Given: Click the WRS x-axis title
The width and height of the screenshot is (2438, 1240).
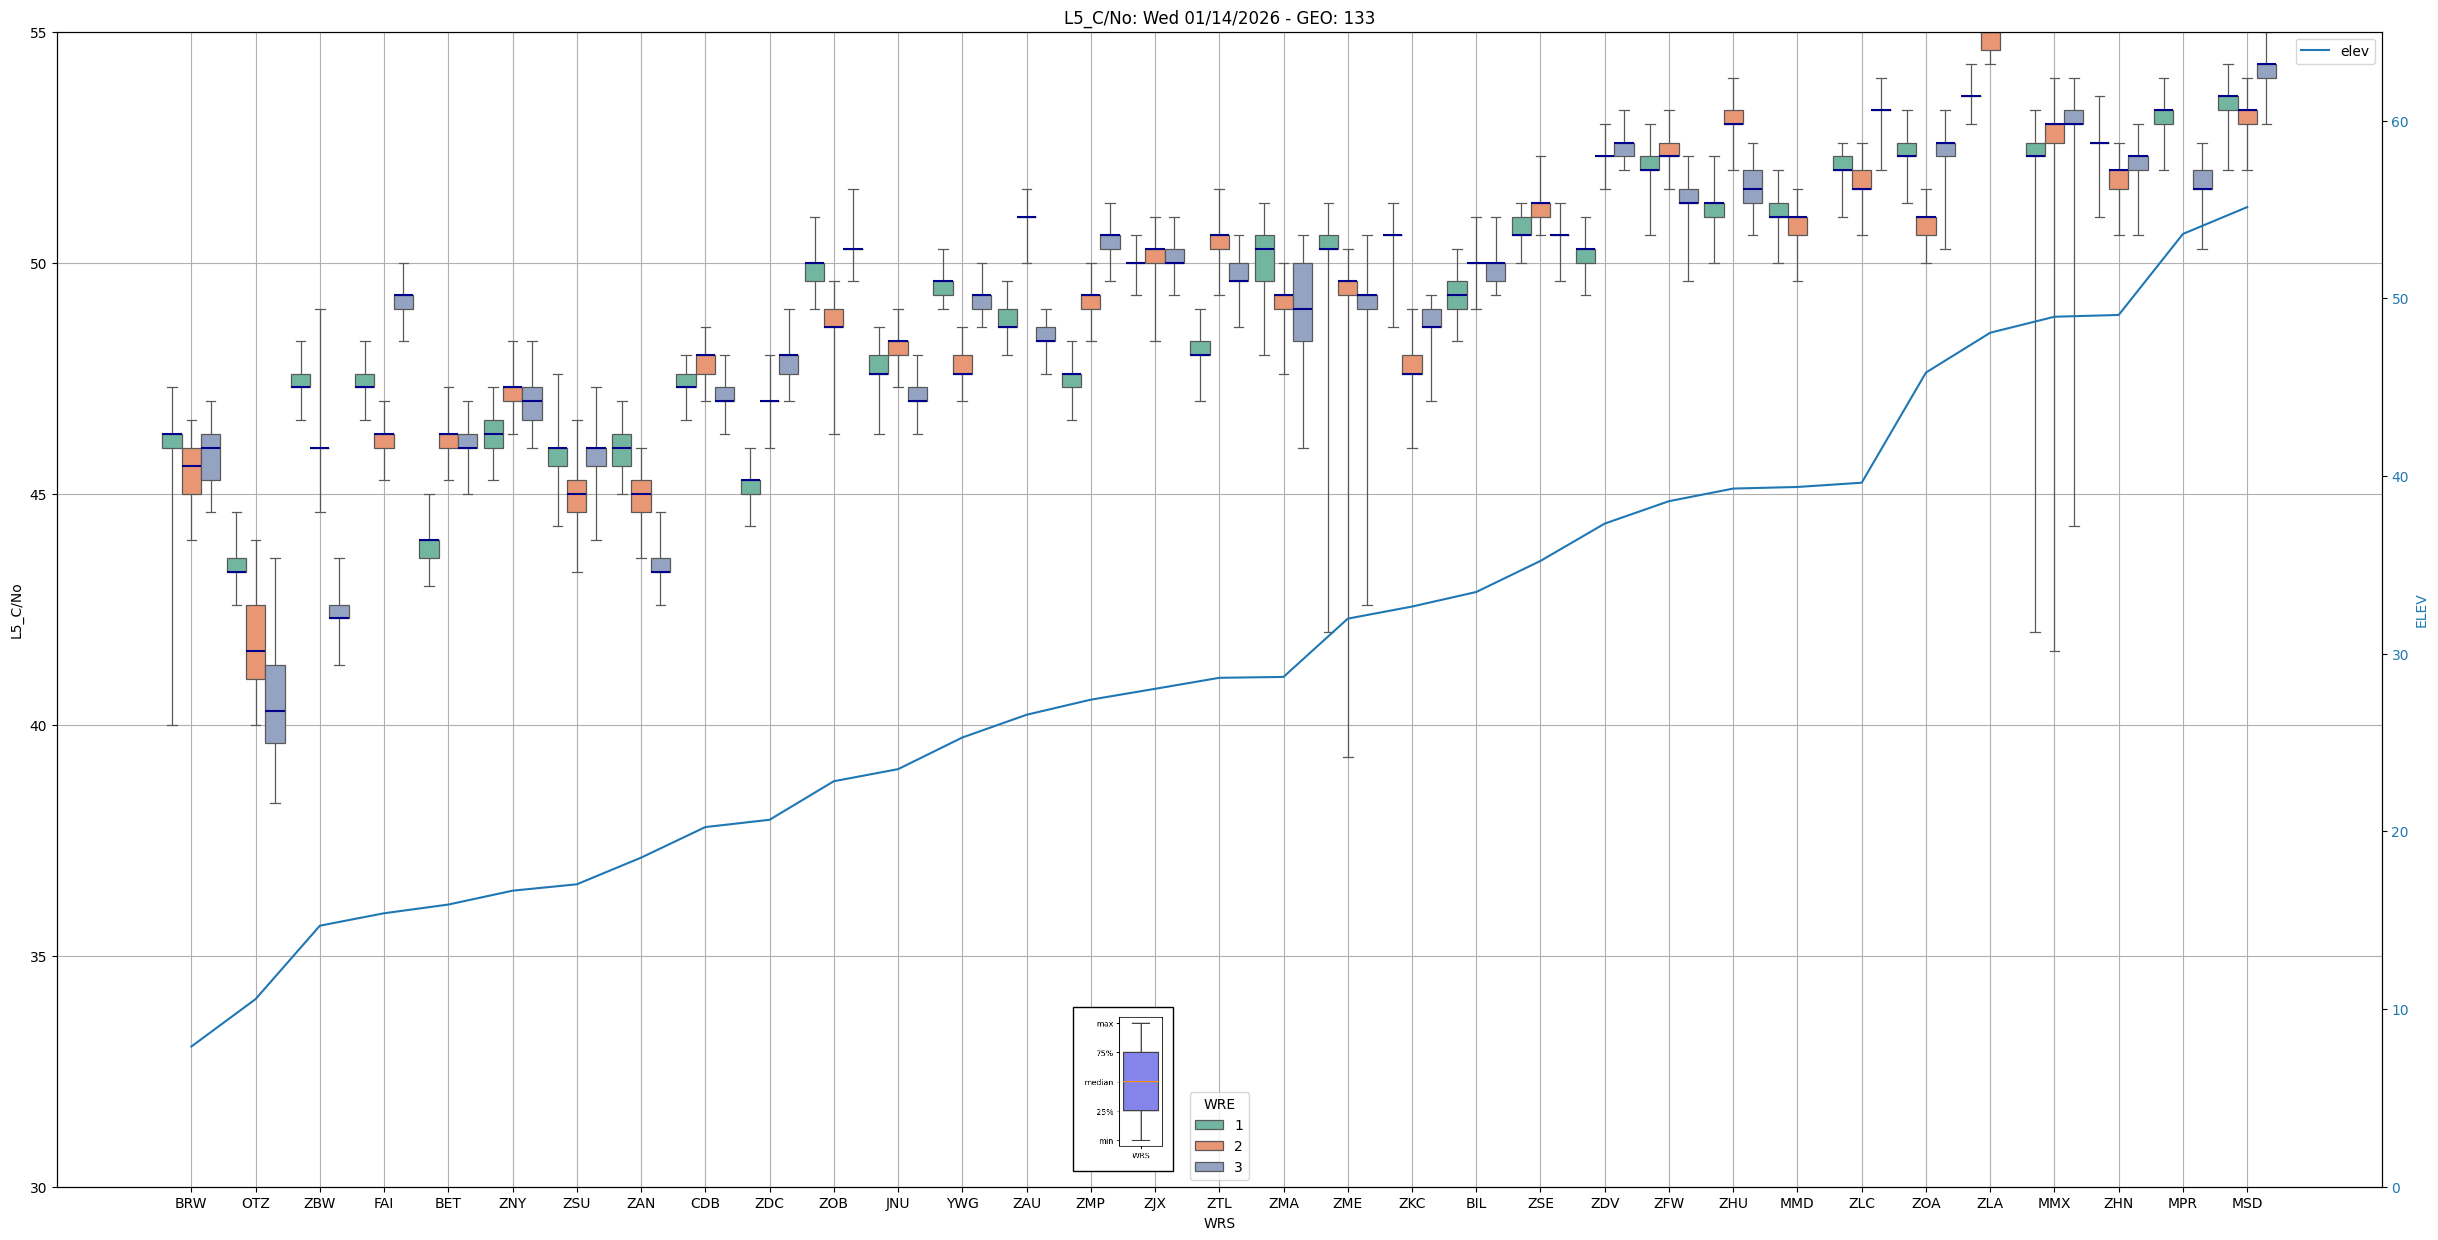Looking at the screenshot, I should (1219, 1223).
